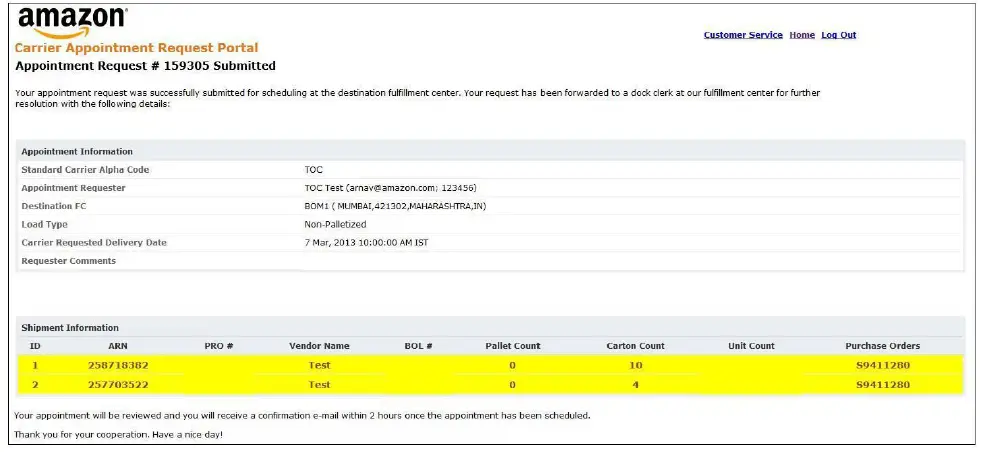Click the Carrier Requested Delivery Date label
This screenshot has width=983, height=452.
click(94, 243)
